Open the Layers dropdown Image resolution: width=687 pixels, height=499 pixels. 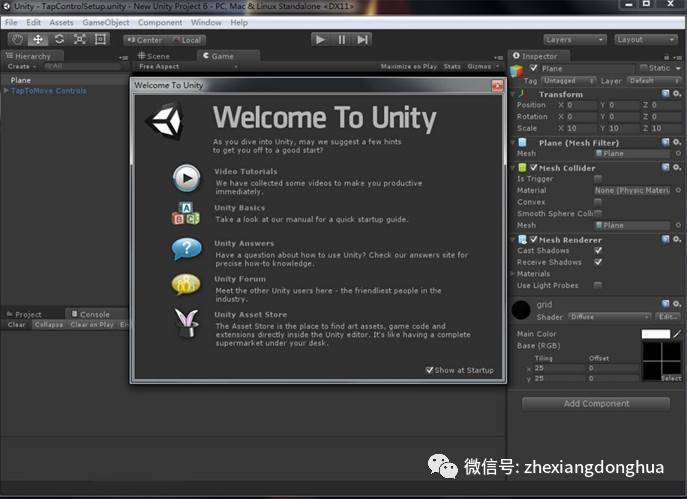click(x=575, y=40)
